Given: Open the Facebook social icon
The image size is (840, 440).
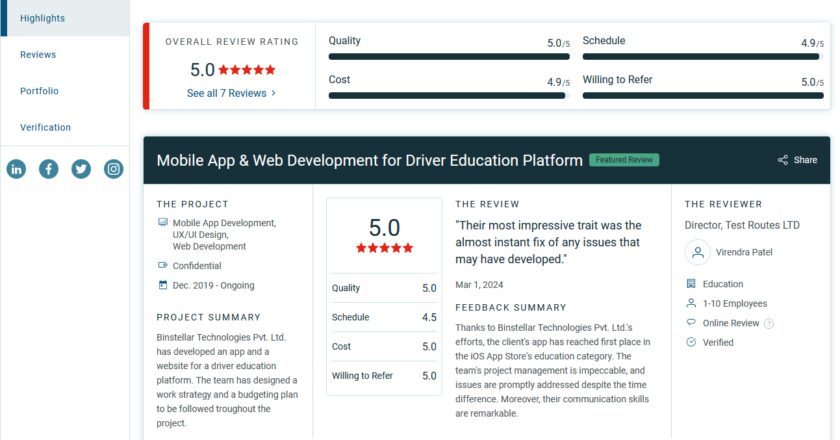Looking at the screenshot, I should coord(49,169).
